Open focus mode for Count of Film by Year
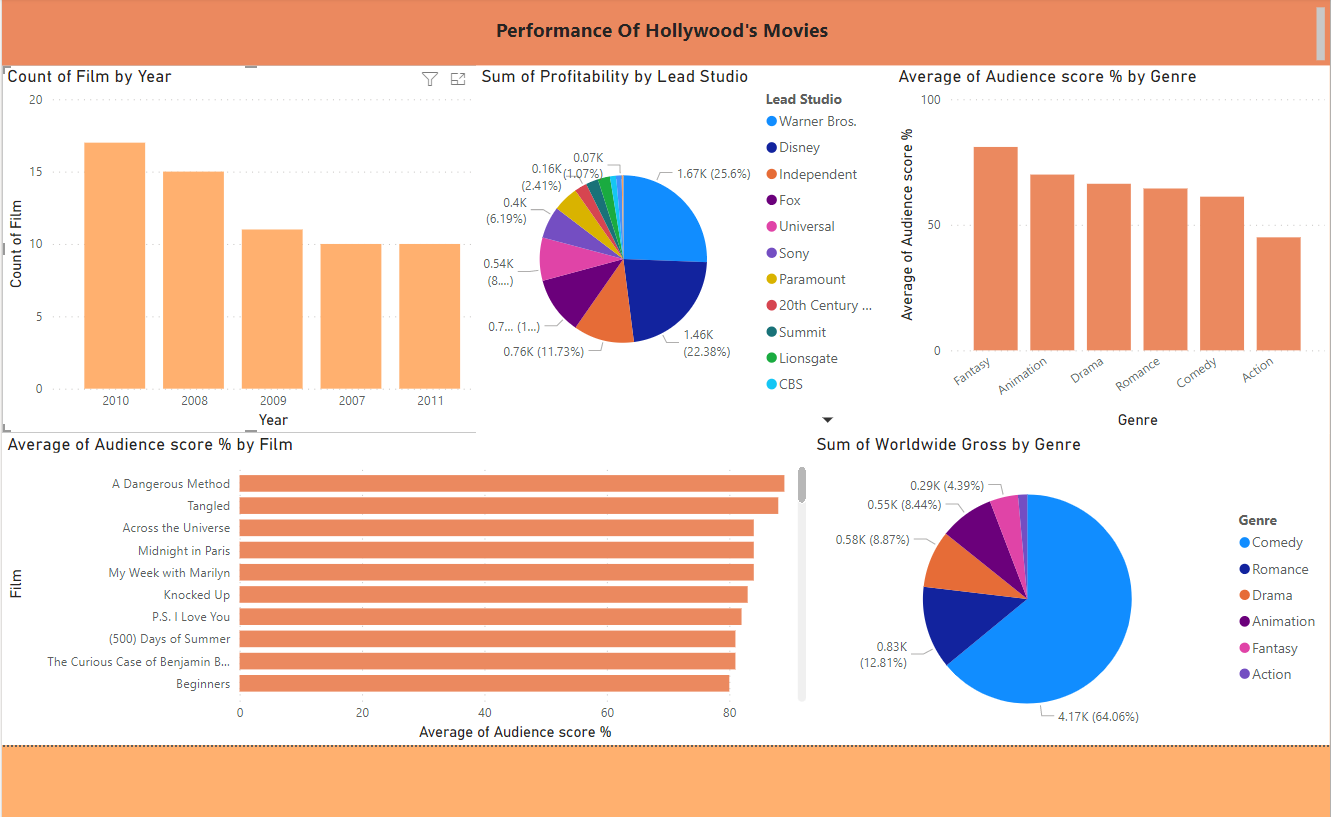Image resolution: width=1331 pixels, height=817 pixels. [x=459, y=78]
